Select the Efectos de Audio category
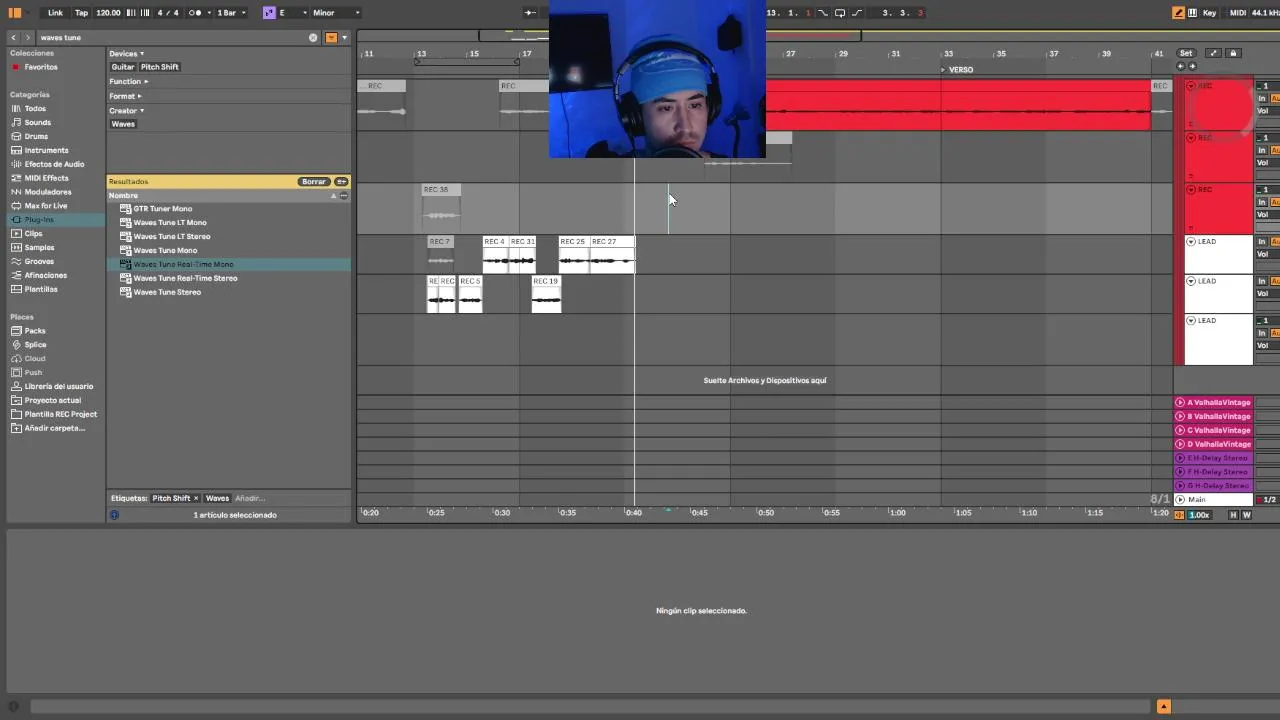The image size is (1280, 720). point(54,164)
